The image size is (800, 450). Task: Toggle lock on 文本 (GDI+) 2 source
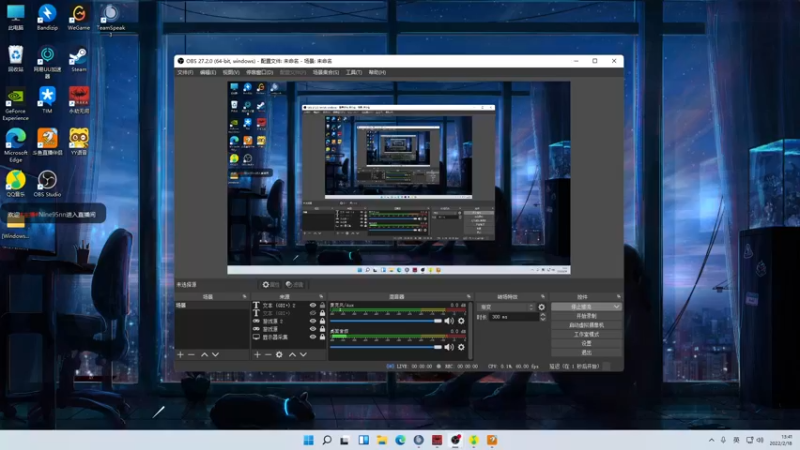click(322, 305)
